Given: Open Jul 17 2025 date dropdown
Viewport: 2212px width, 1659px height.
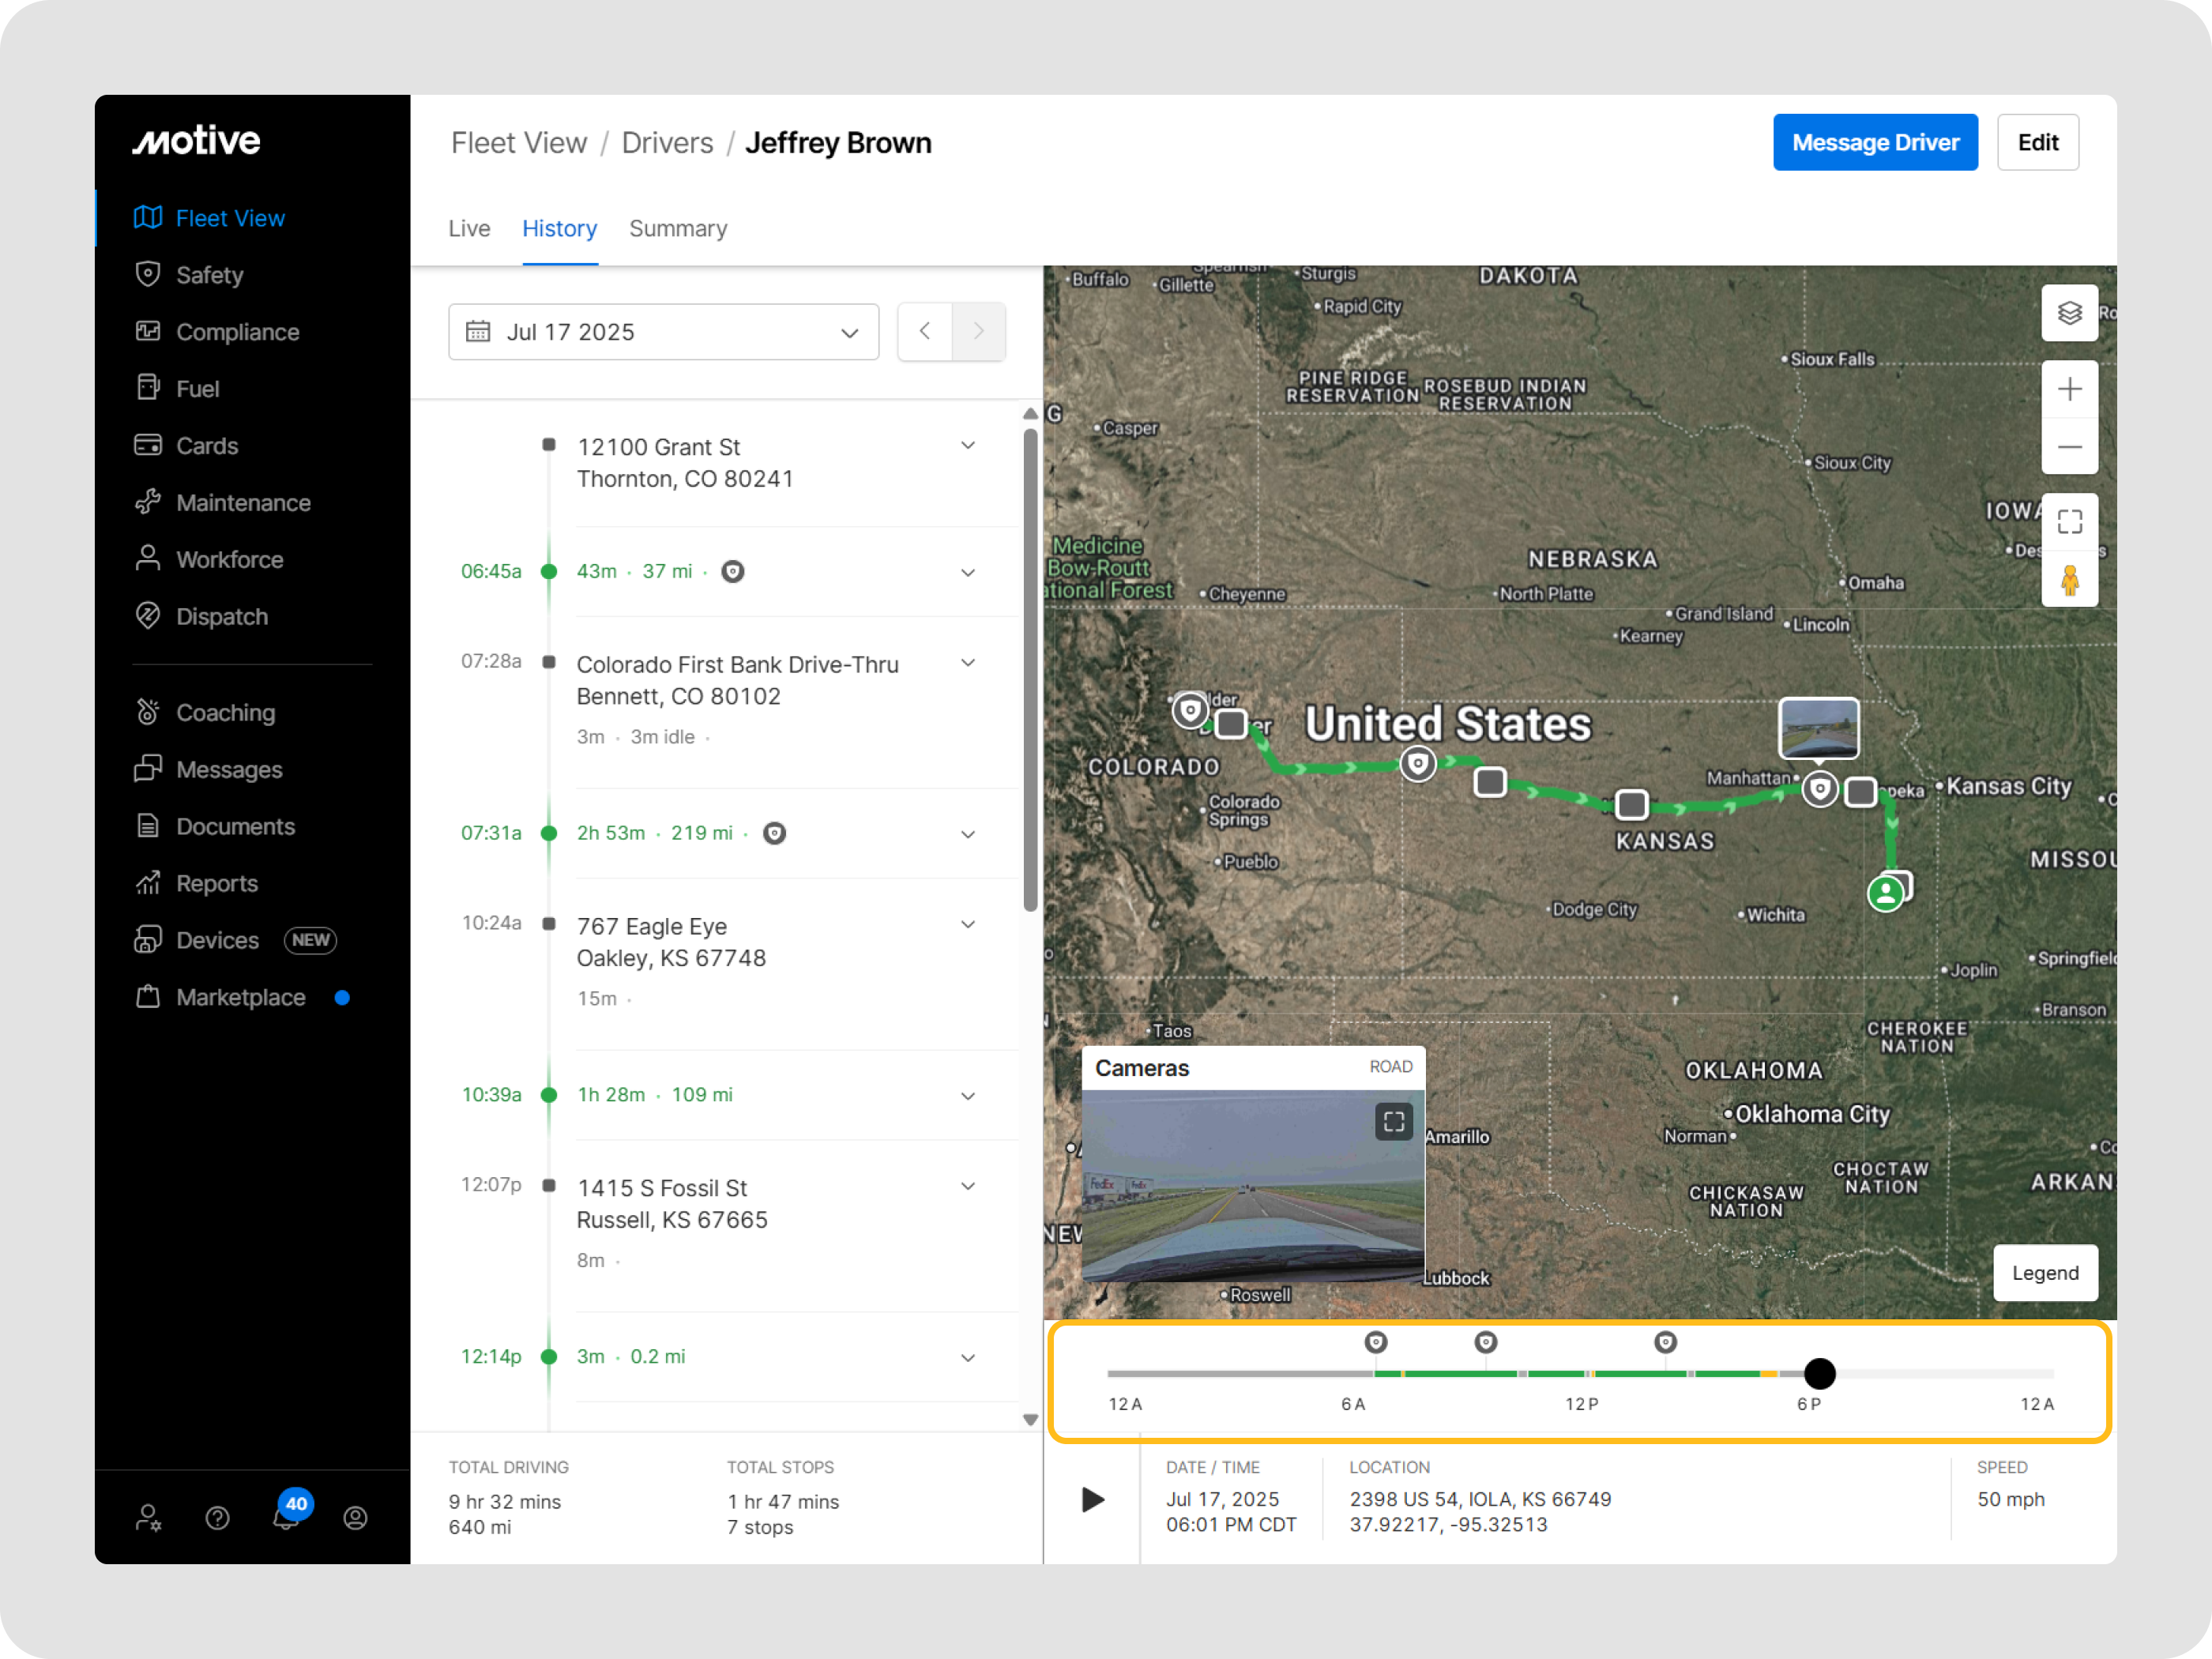Looking at the screenshot, I should pos(663,332).
